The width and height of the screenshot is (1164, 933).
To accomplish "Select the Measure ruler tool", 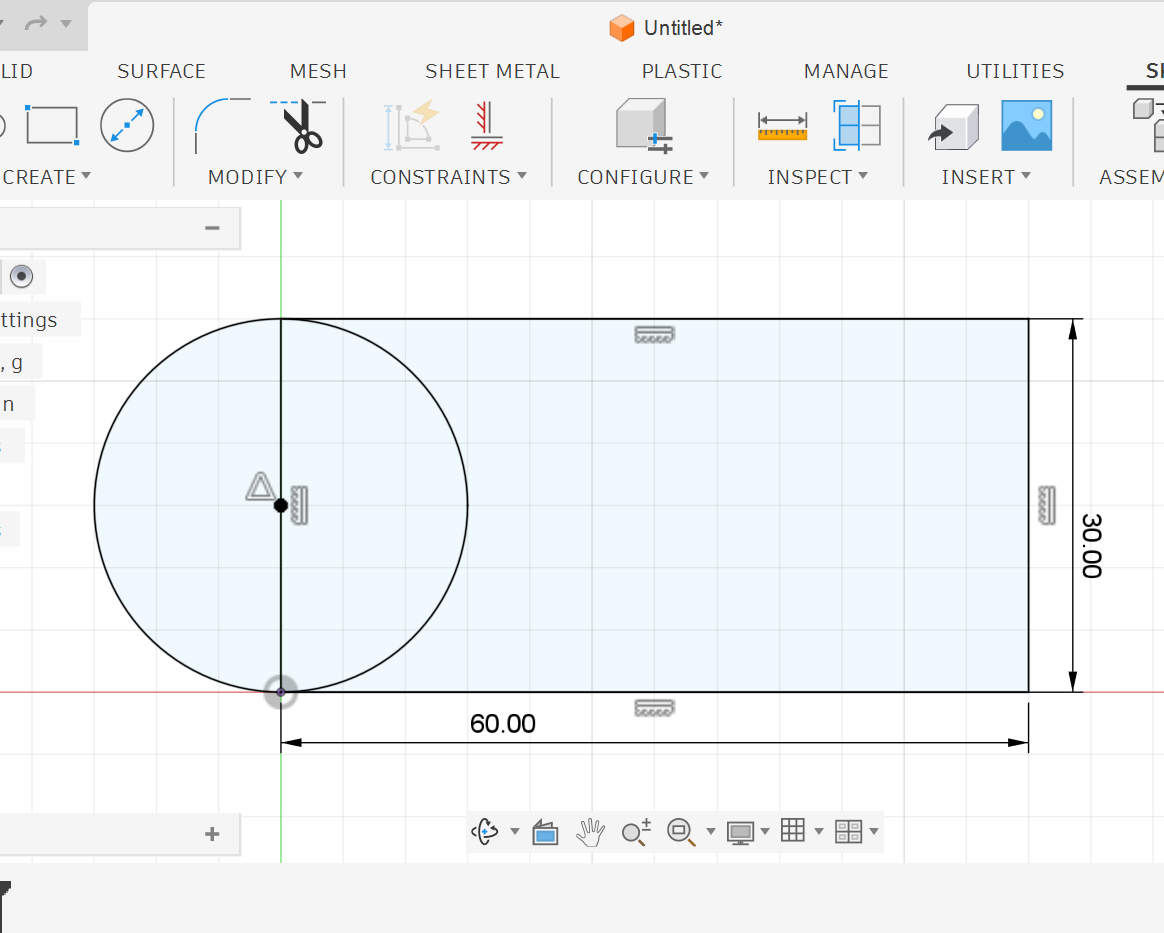I will (782, 126).
